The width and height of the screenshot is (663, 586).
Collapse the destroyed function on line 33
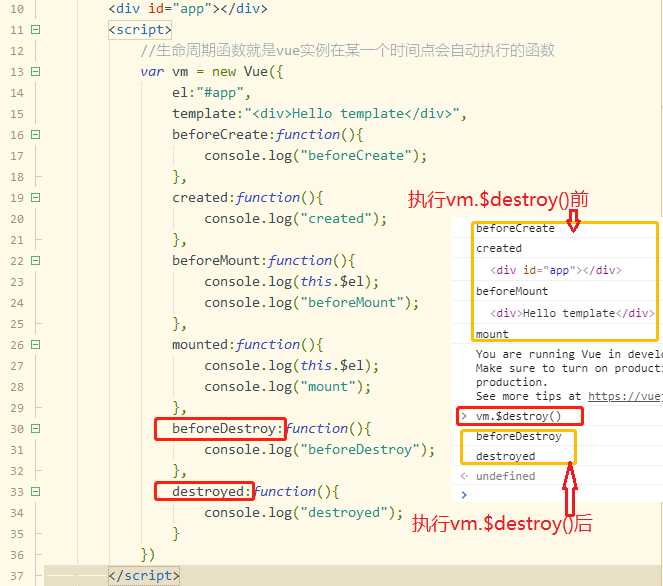coord(36,492)
